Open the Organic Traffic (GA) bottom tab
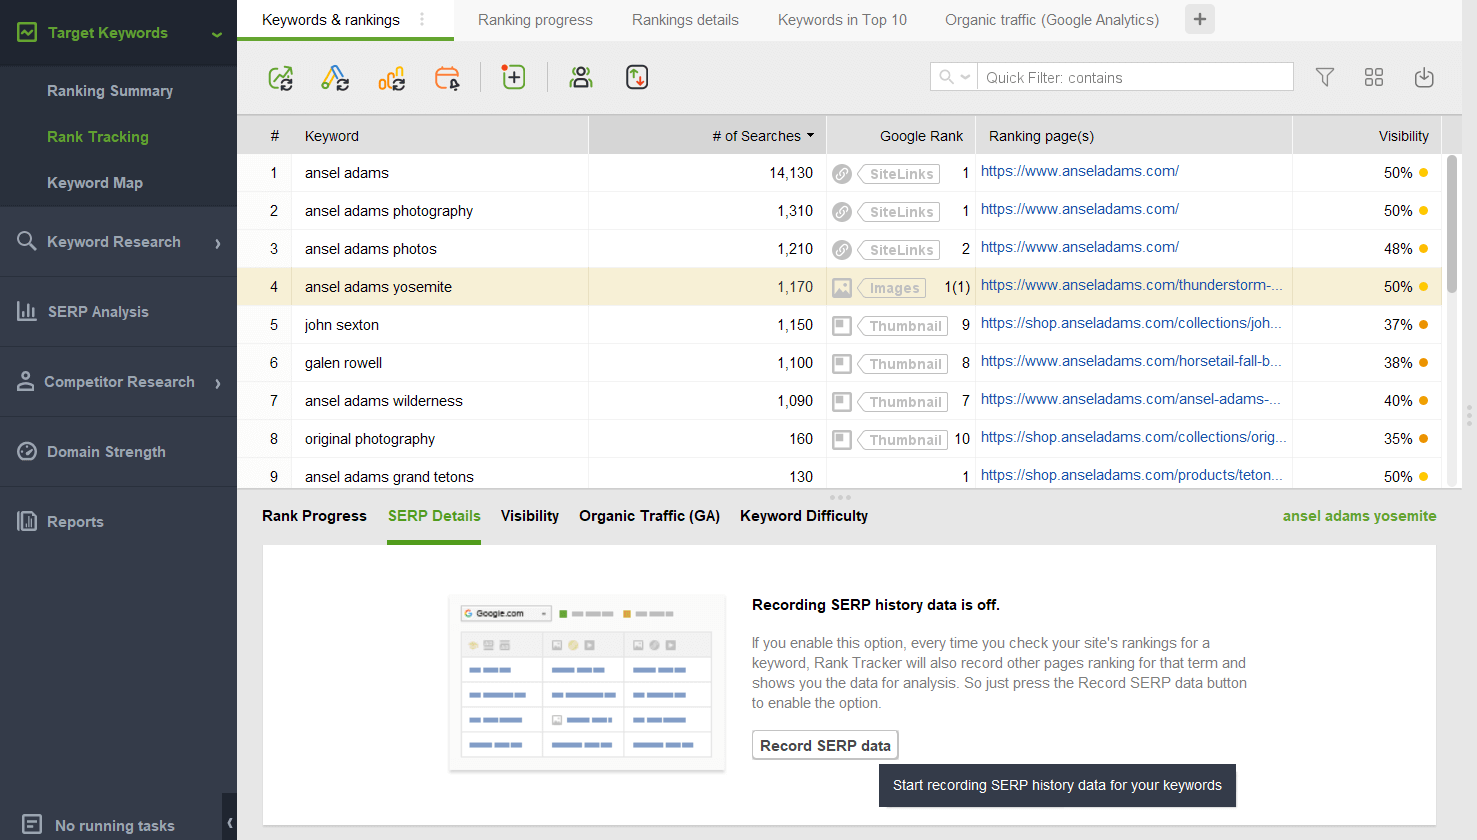 point(649,516)
